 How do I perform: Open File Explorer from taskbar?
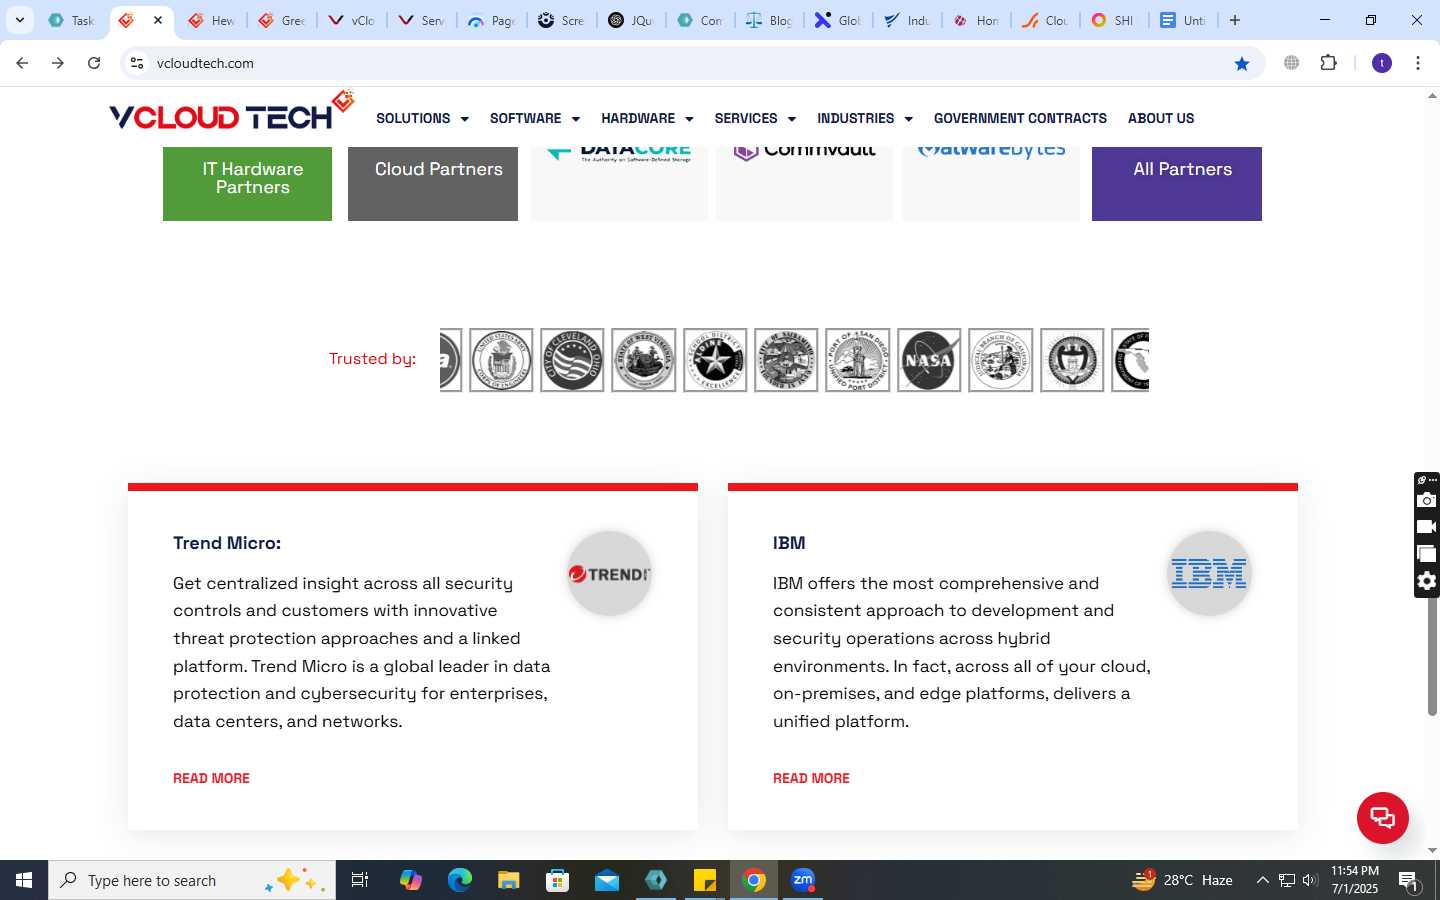509,880
